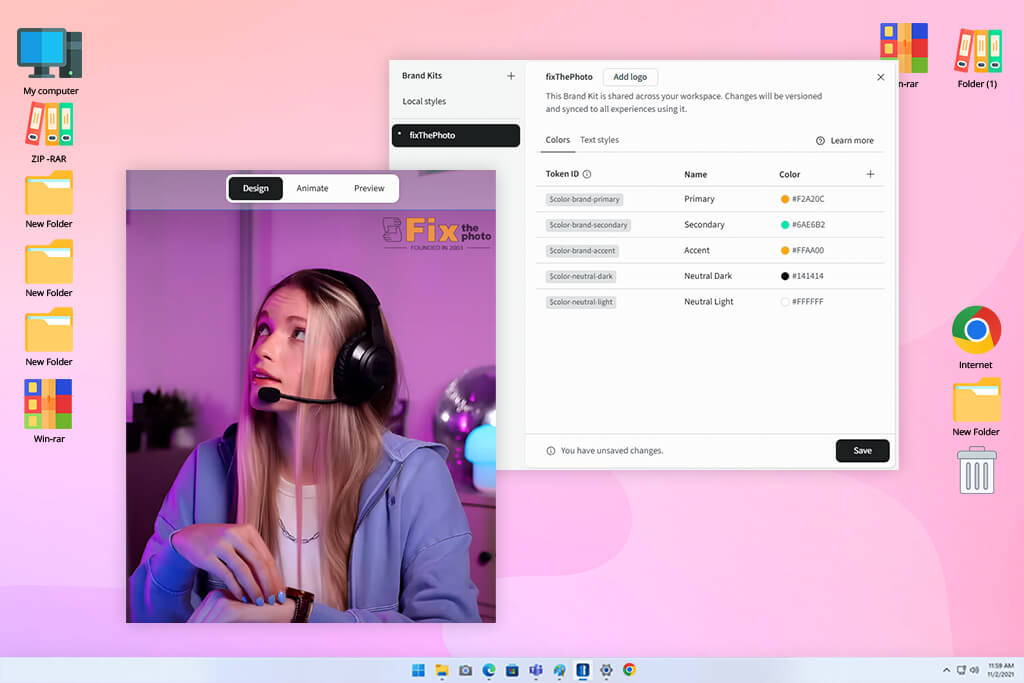The image size is (1024, 683).
Task: Select the Design mode tab
Action: (x=255, y=188)
